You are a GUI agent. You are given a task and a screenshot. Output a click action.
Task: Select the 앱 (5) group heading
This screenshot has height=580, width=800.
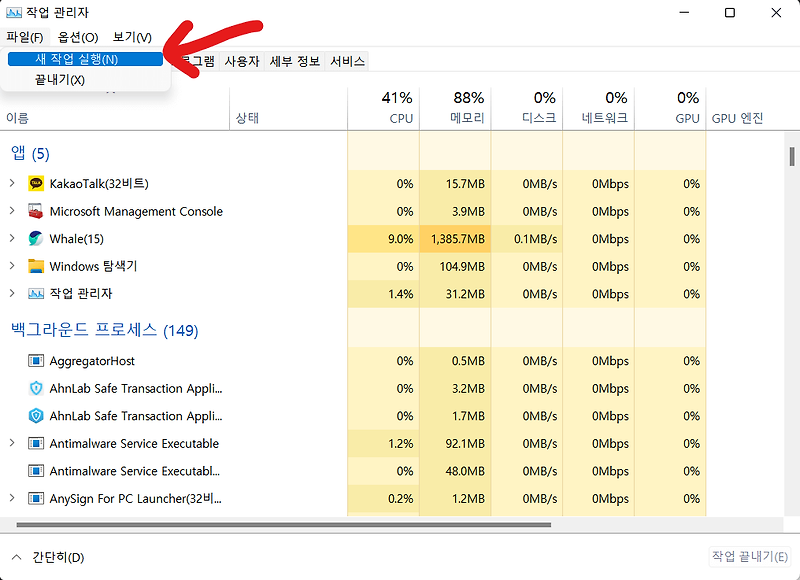pyautogui.click(x=30, y=154)
